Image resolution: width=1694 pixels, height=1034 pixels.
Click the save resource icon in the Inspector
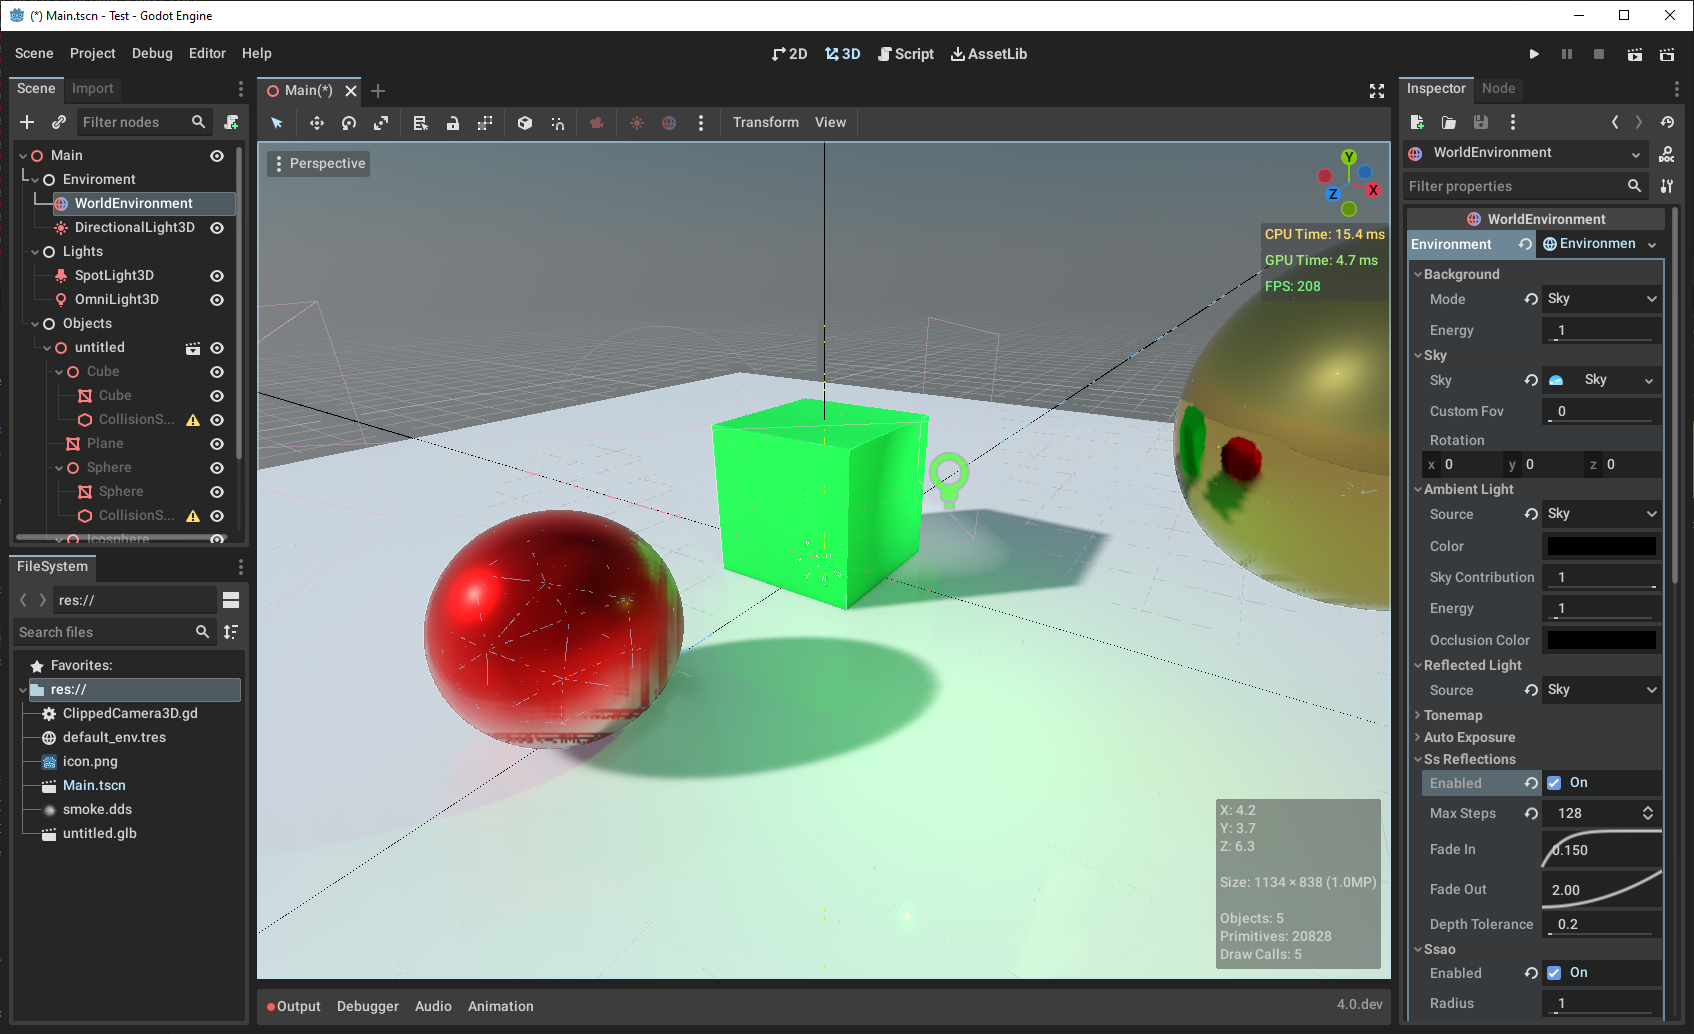(1481, 122)
